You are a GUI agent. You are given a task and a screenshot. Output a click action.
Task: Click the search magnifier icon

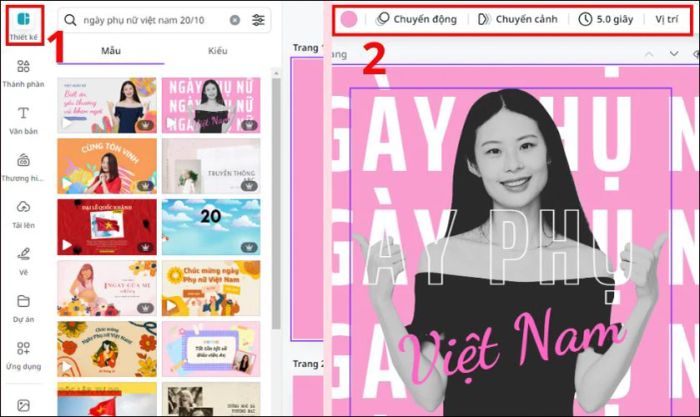(70, 20)
